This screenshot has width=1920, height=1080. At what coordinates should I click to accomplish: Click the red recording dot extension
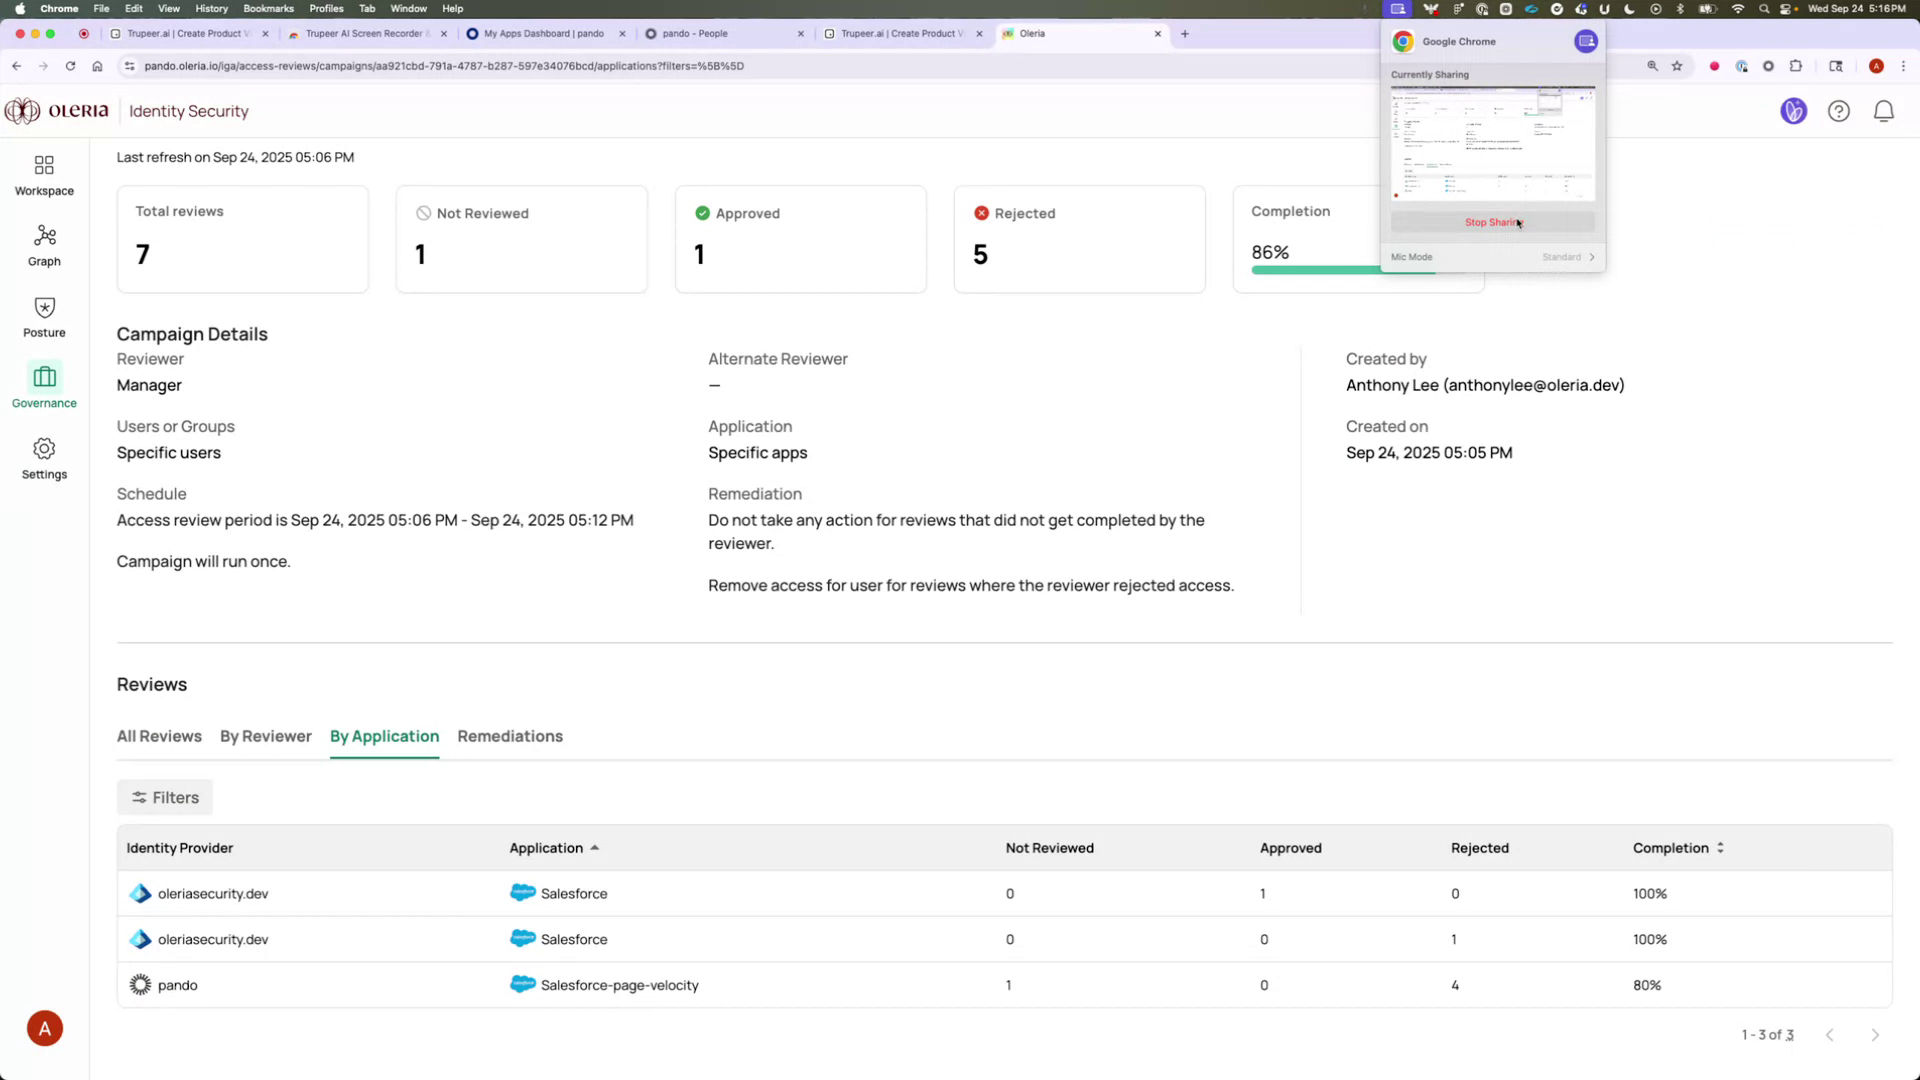point(1715,66)
